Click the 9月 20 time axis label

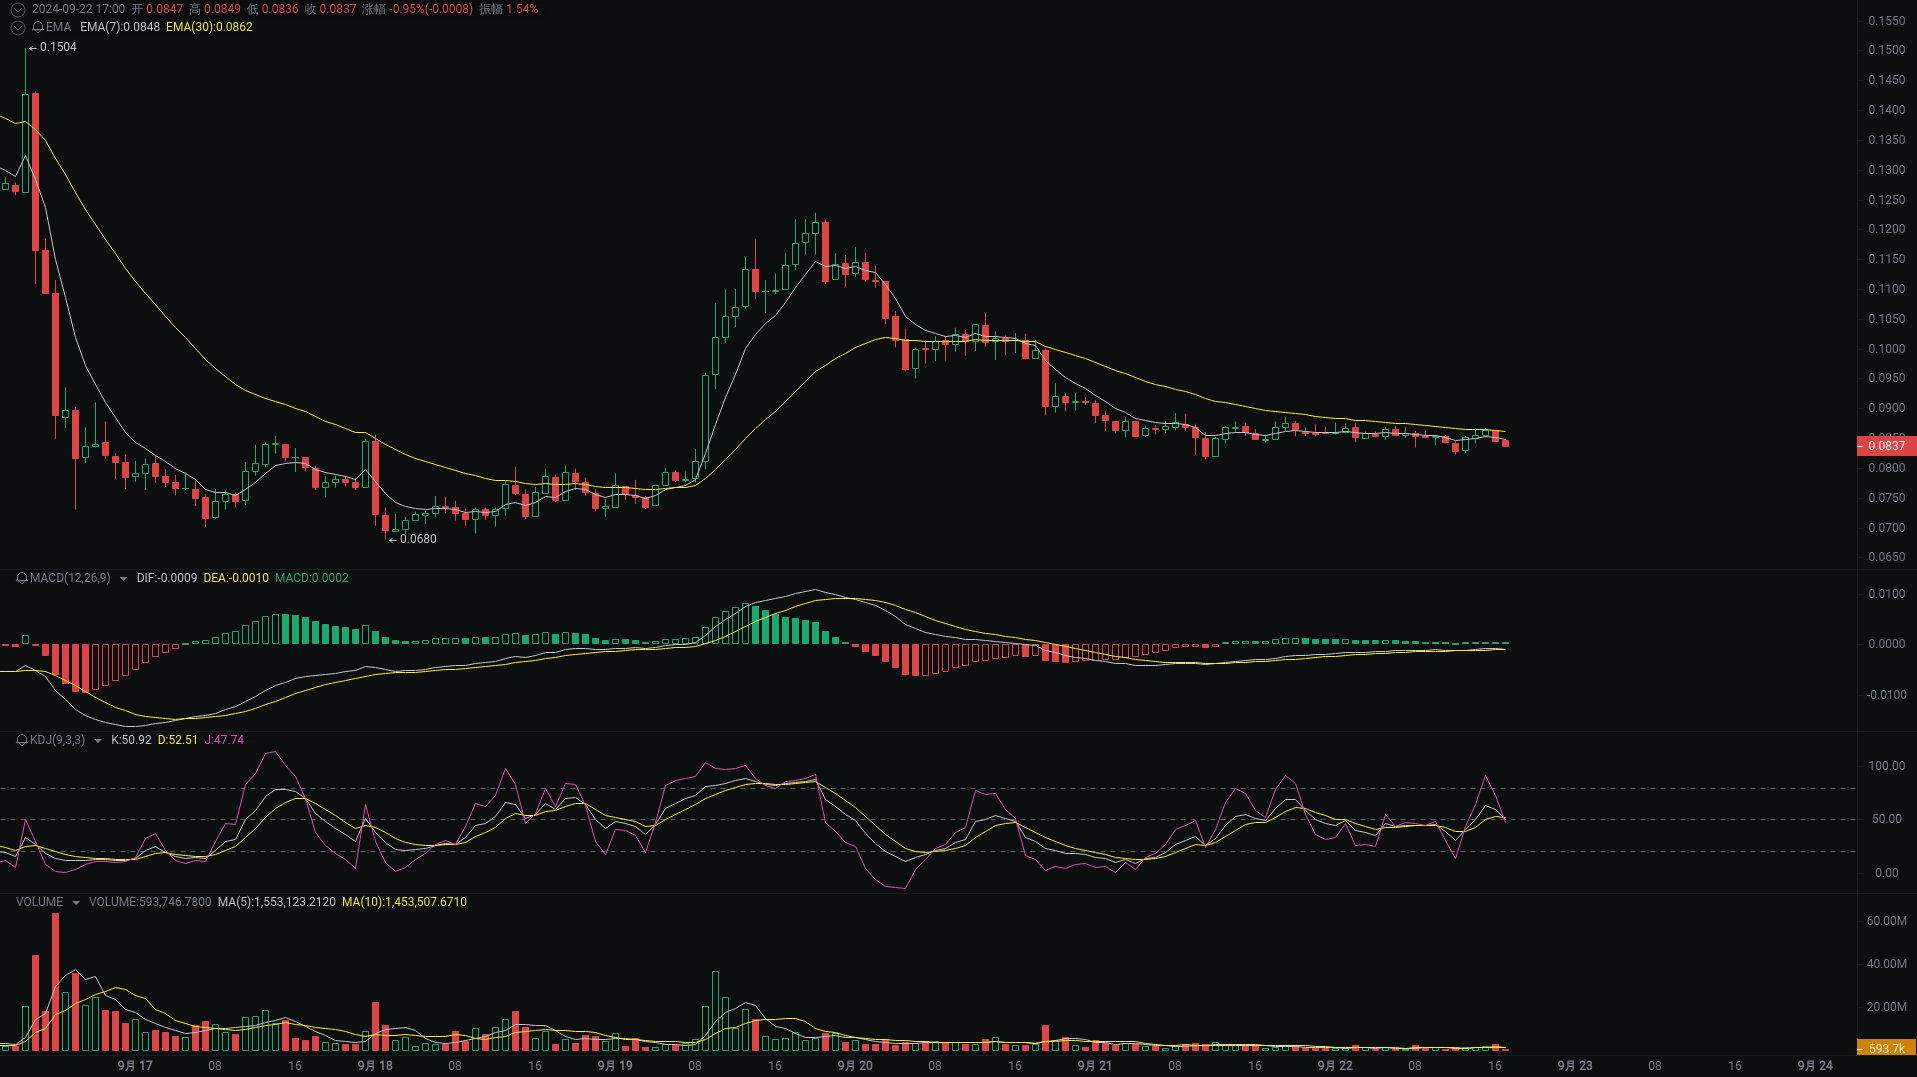click(x=855, y=1066)
